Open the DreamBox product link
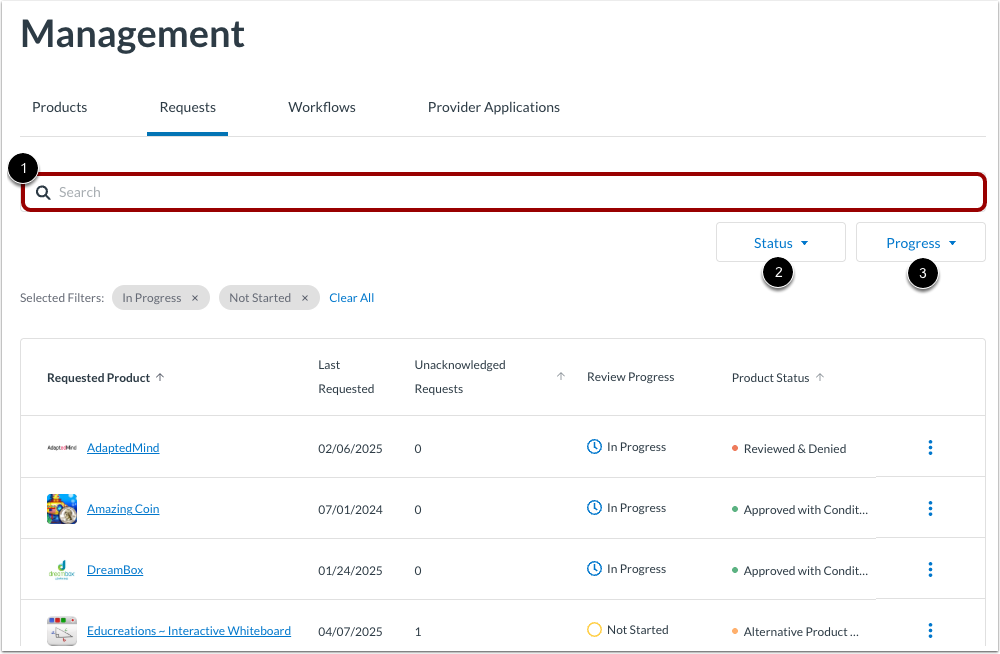 click(115, 570)
